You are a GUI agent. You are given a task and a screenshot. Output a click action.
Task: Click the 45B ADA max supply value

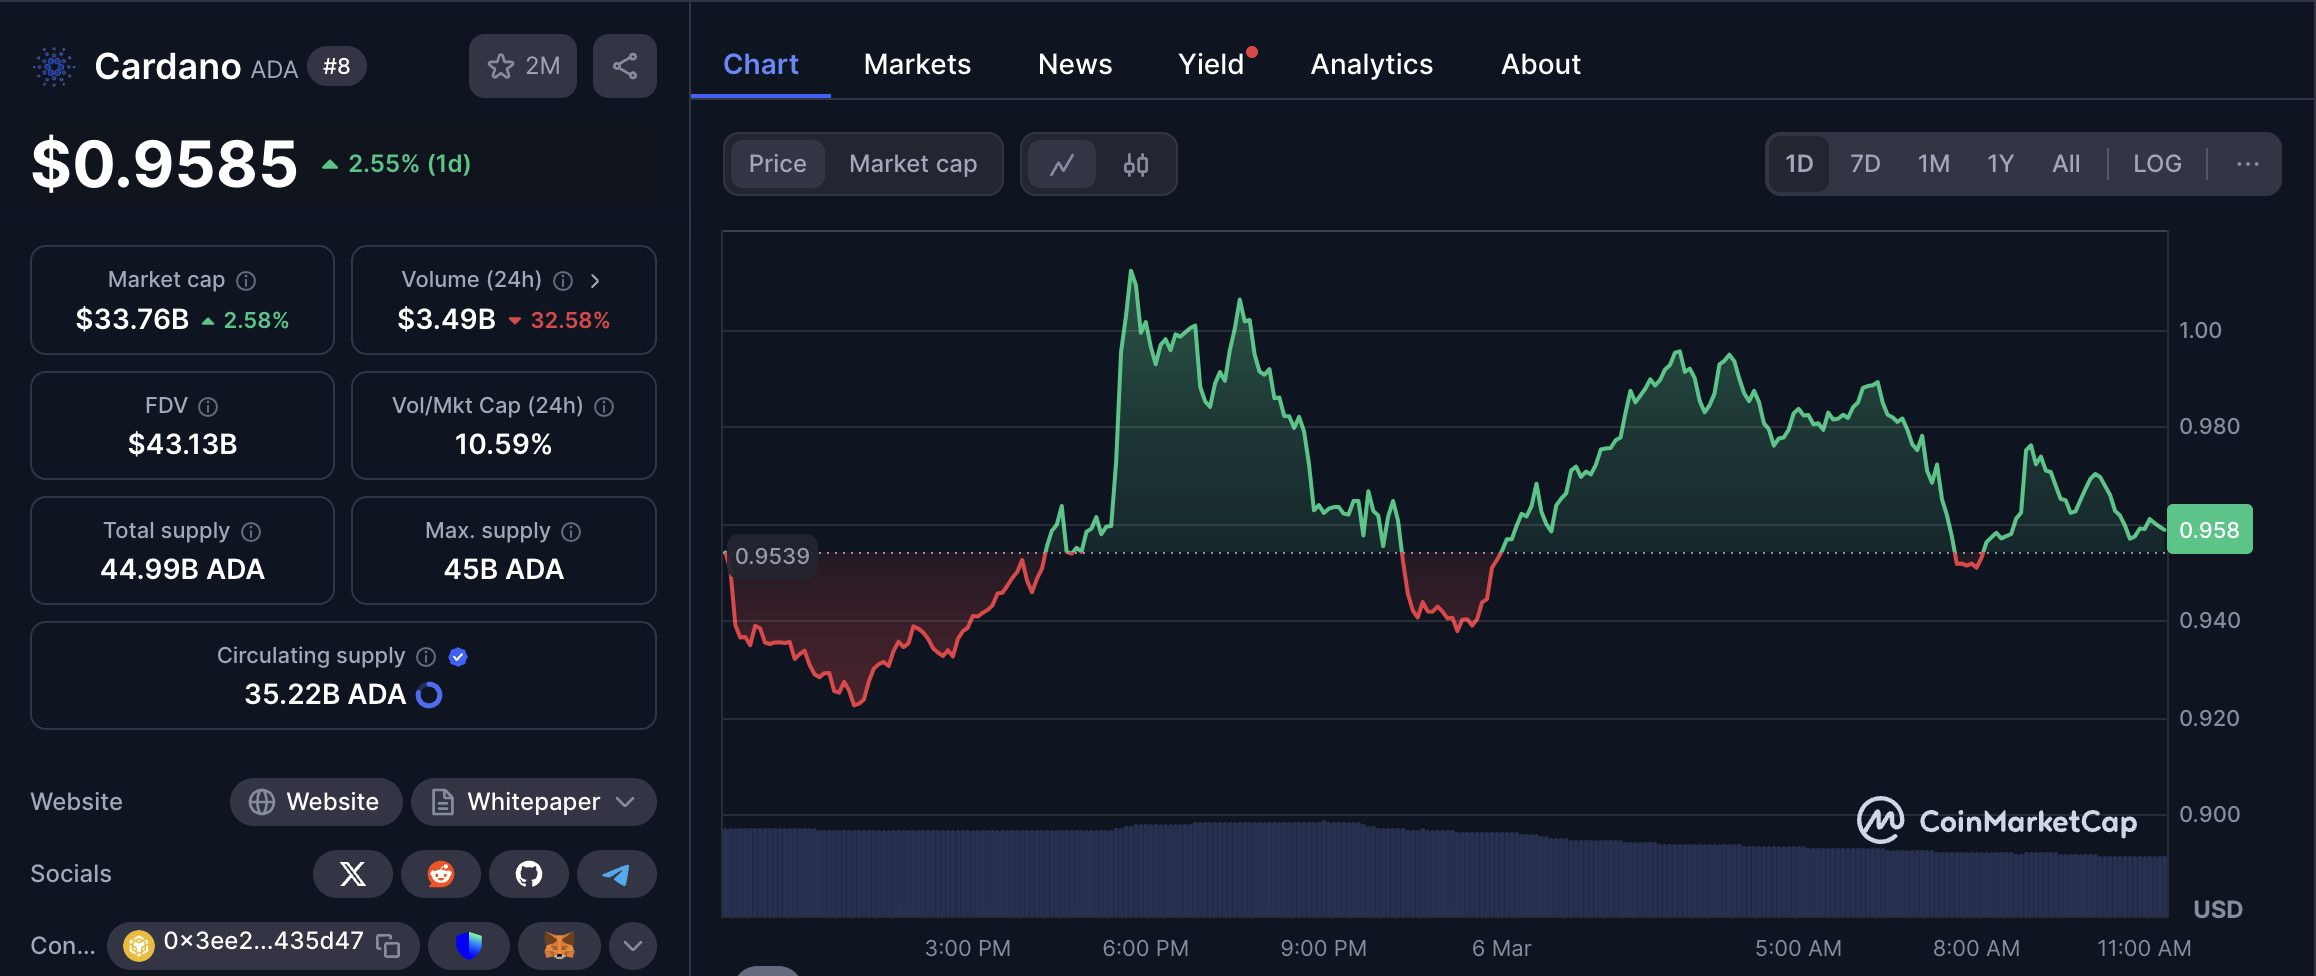click(x=503, y=570)
